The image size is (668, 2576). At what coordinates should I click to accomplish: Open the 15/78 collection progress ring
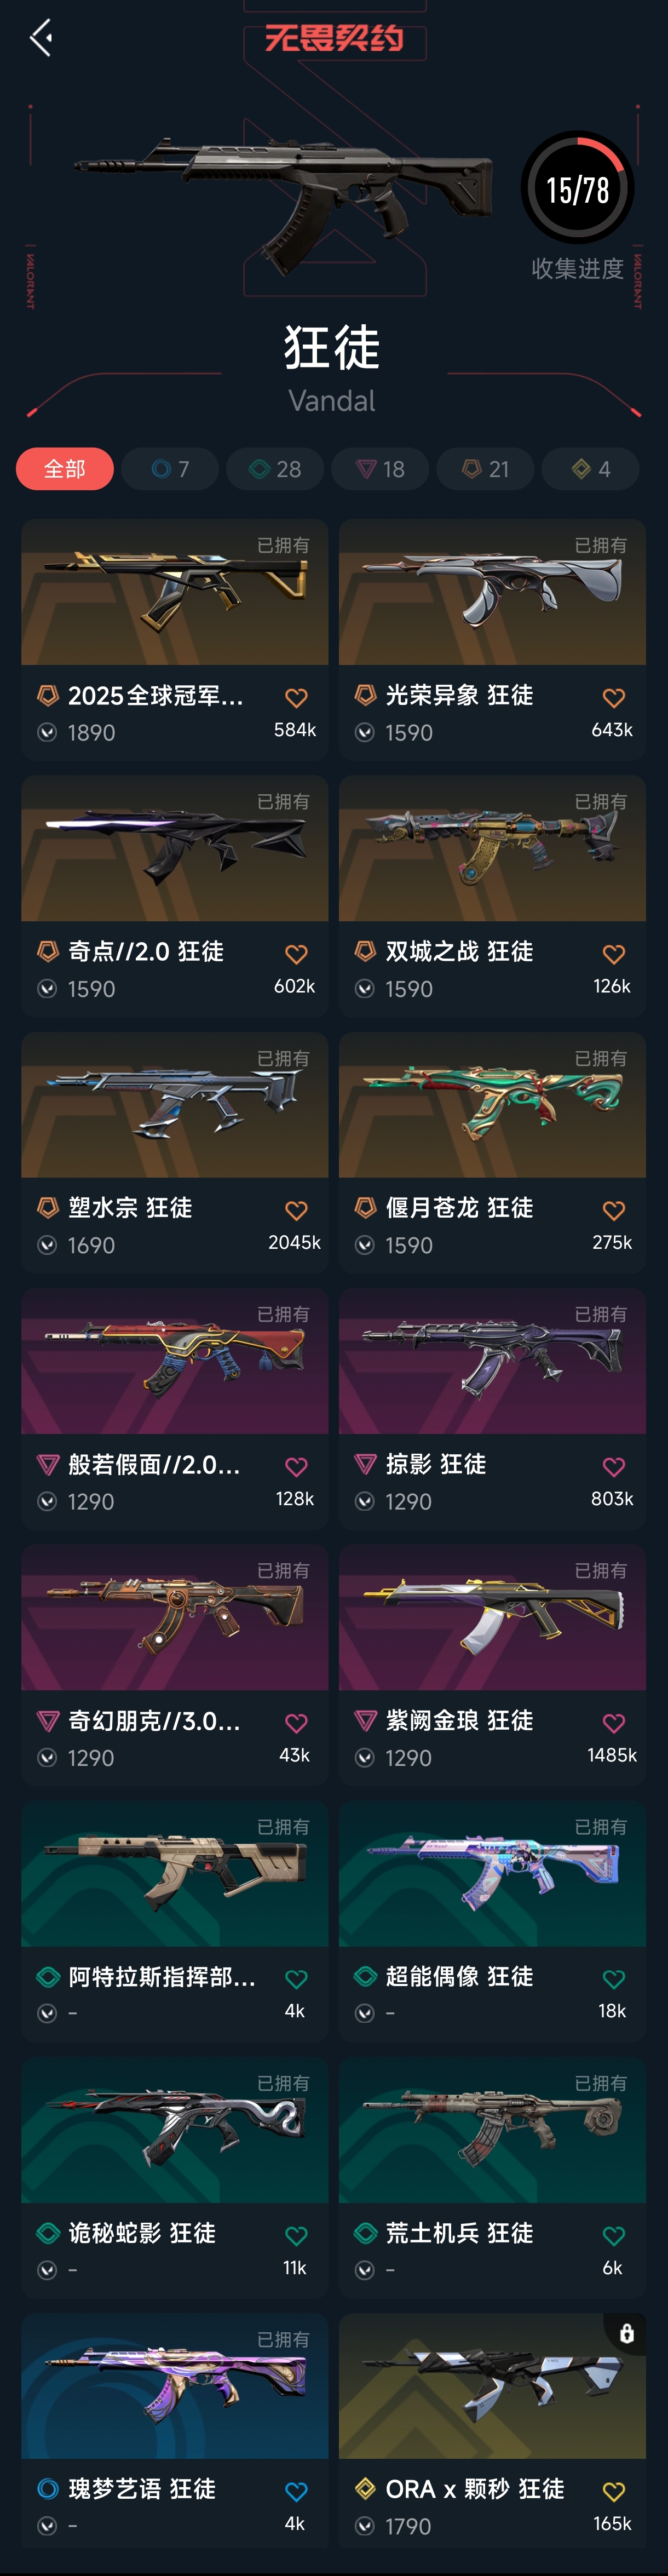(577, 188)
